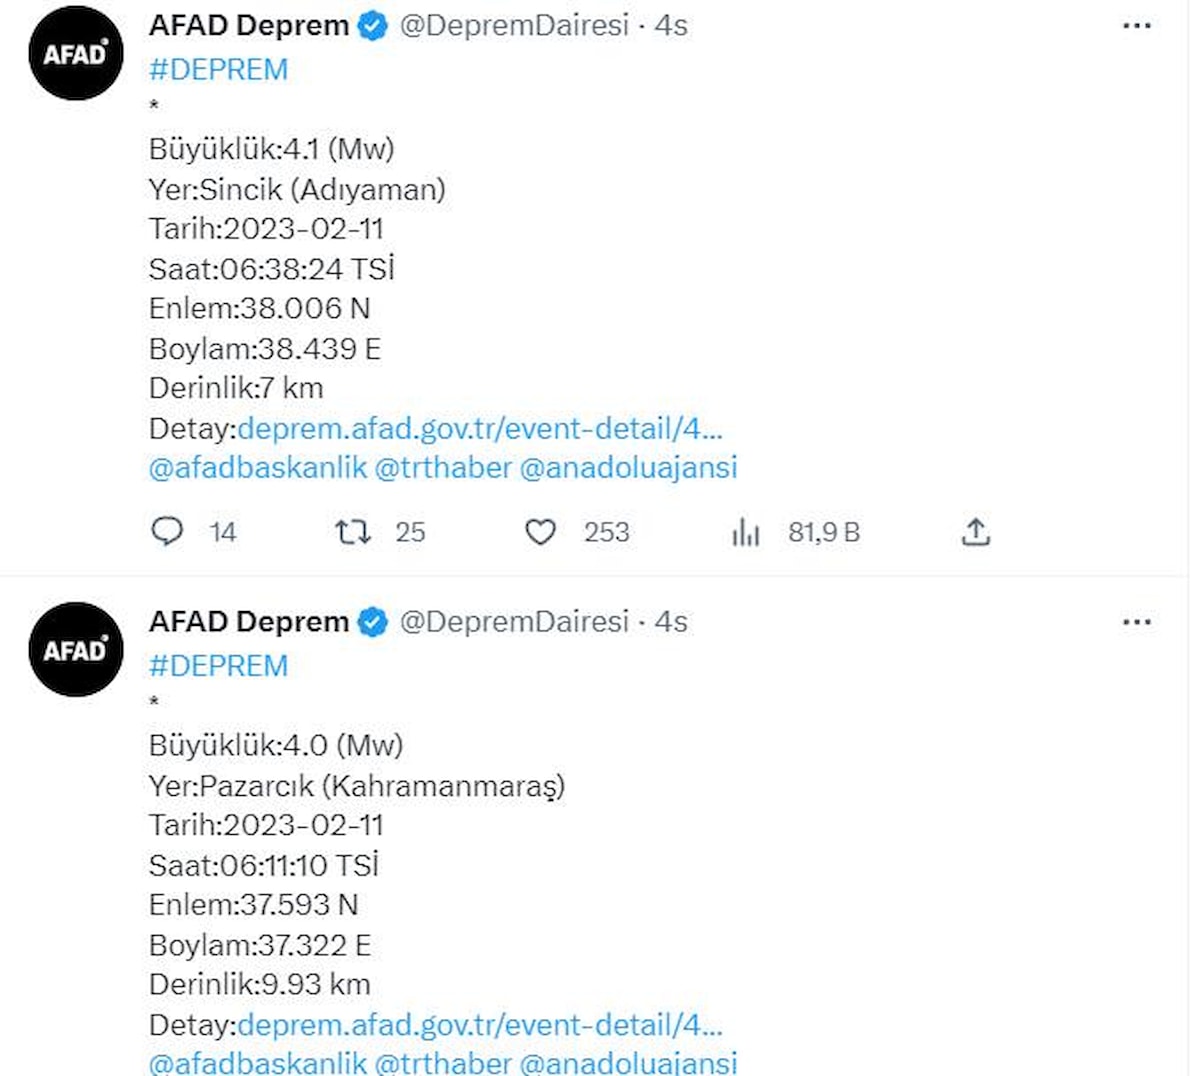The height and width of the screenshot is (1076, 1200).
Task: Click AFAD Deprem name on second tweet
Action: (x=248, y=622)
